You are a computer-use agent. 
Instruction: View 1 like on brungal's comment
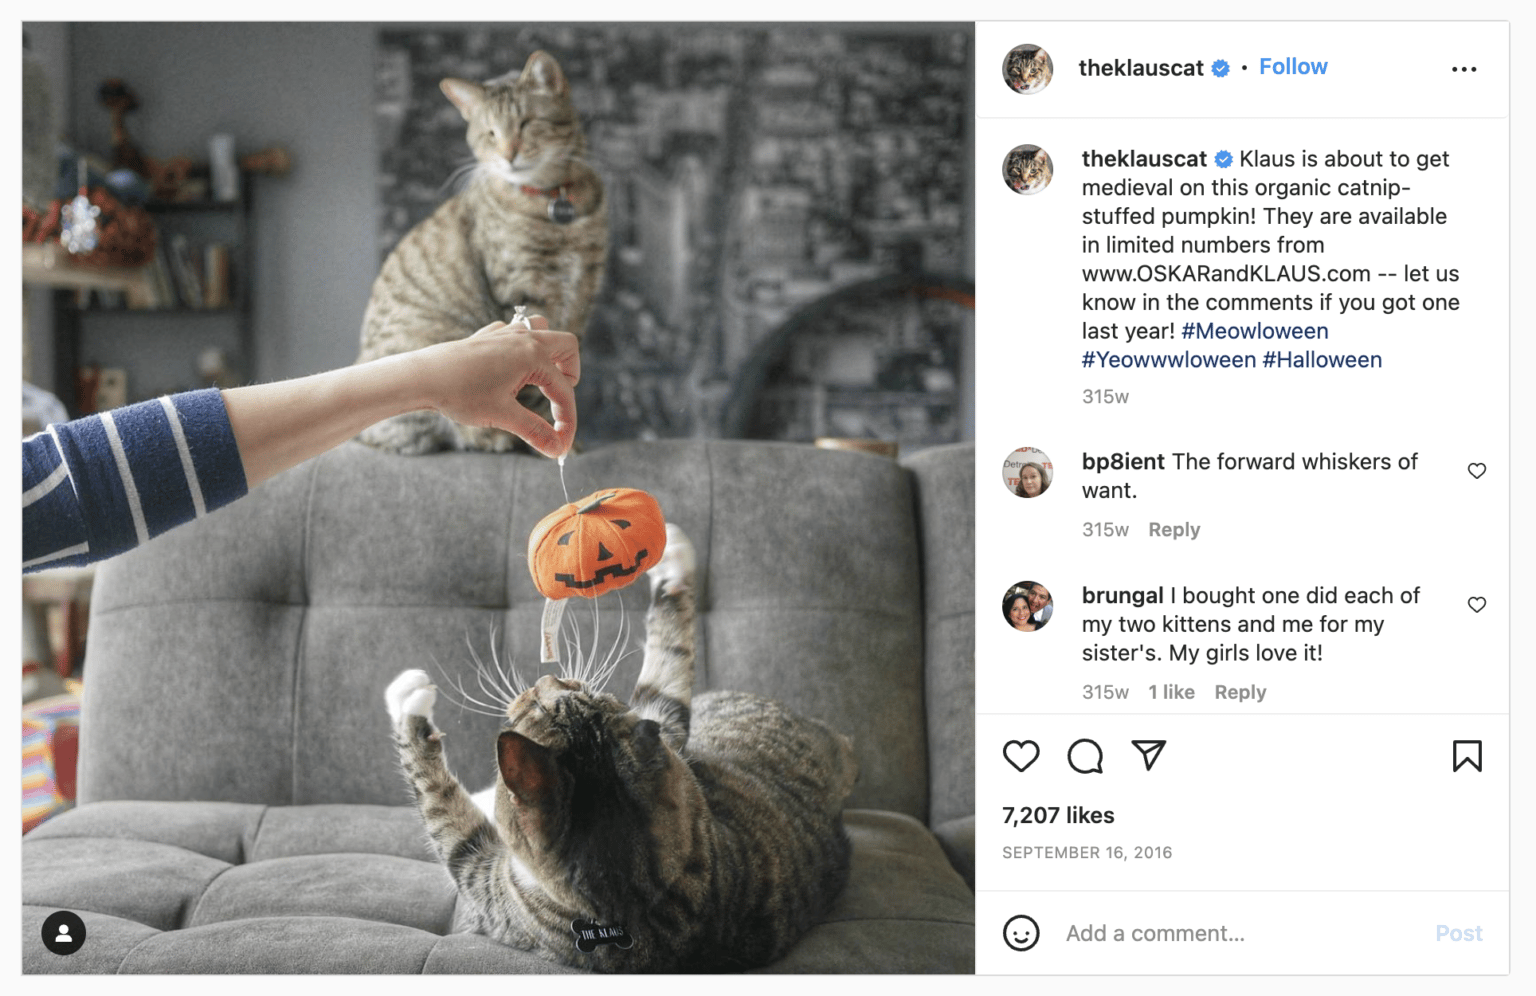point(1171,692)
